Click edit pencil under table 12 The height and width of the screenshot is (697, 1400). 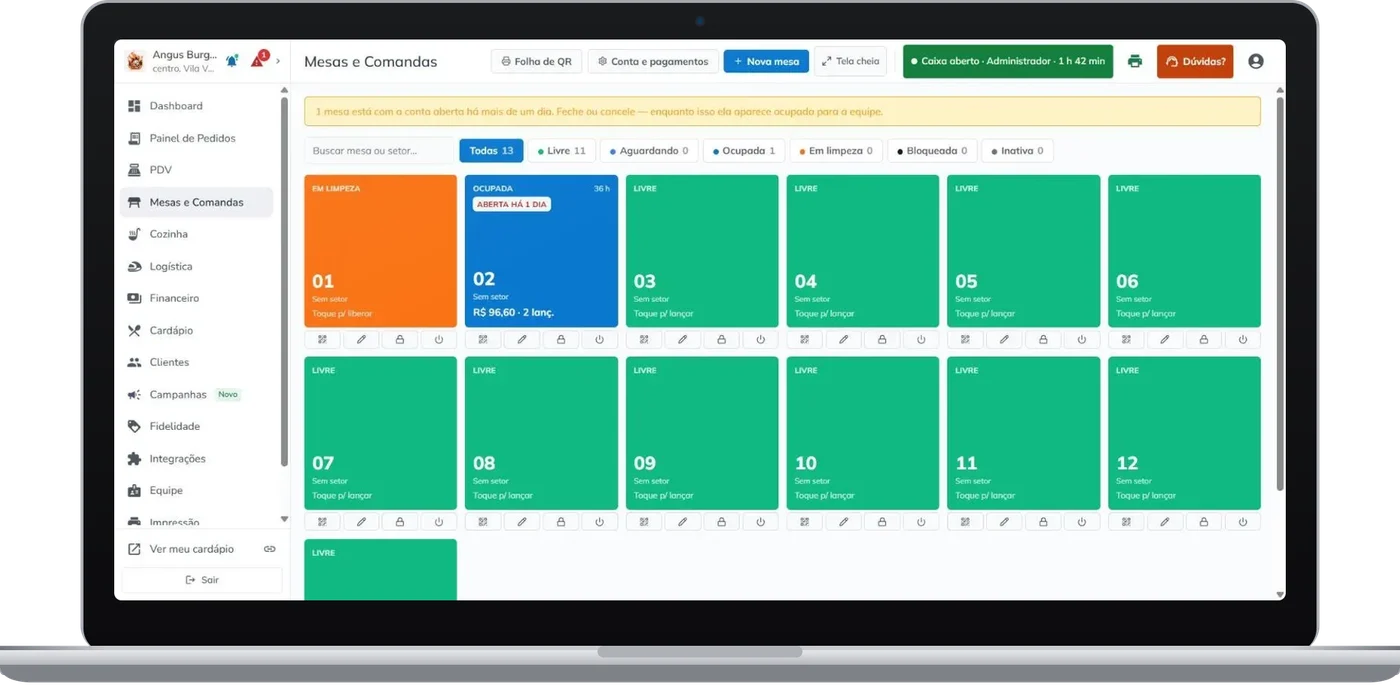coord(1165,522)
